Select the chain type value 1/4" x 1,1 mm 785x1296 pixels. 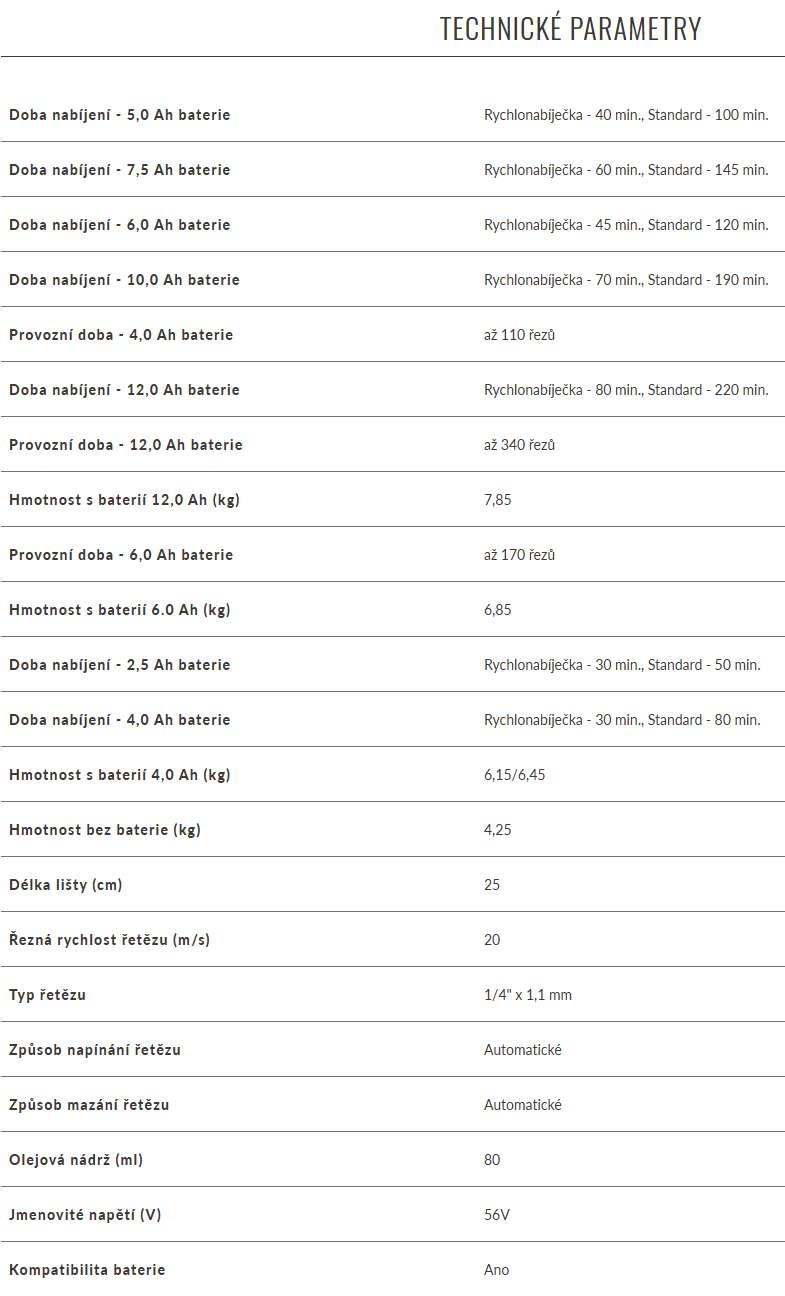coord(528,995)
